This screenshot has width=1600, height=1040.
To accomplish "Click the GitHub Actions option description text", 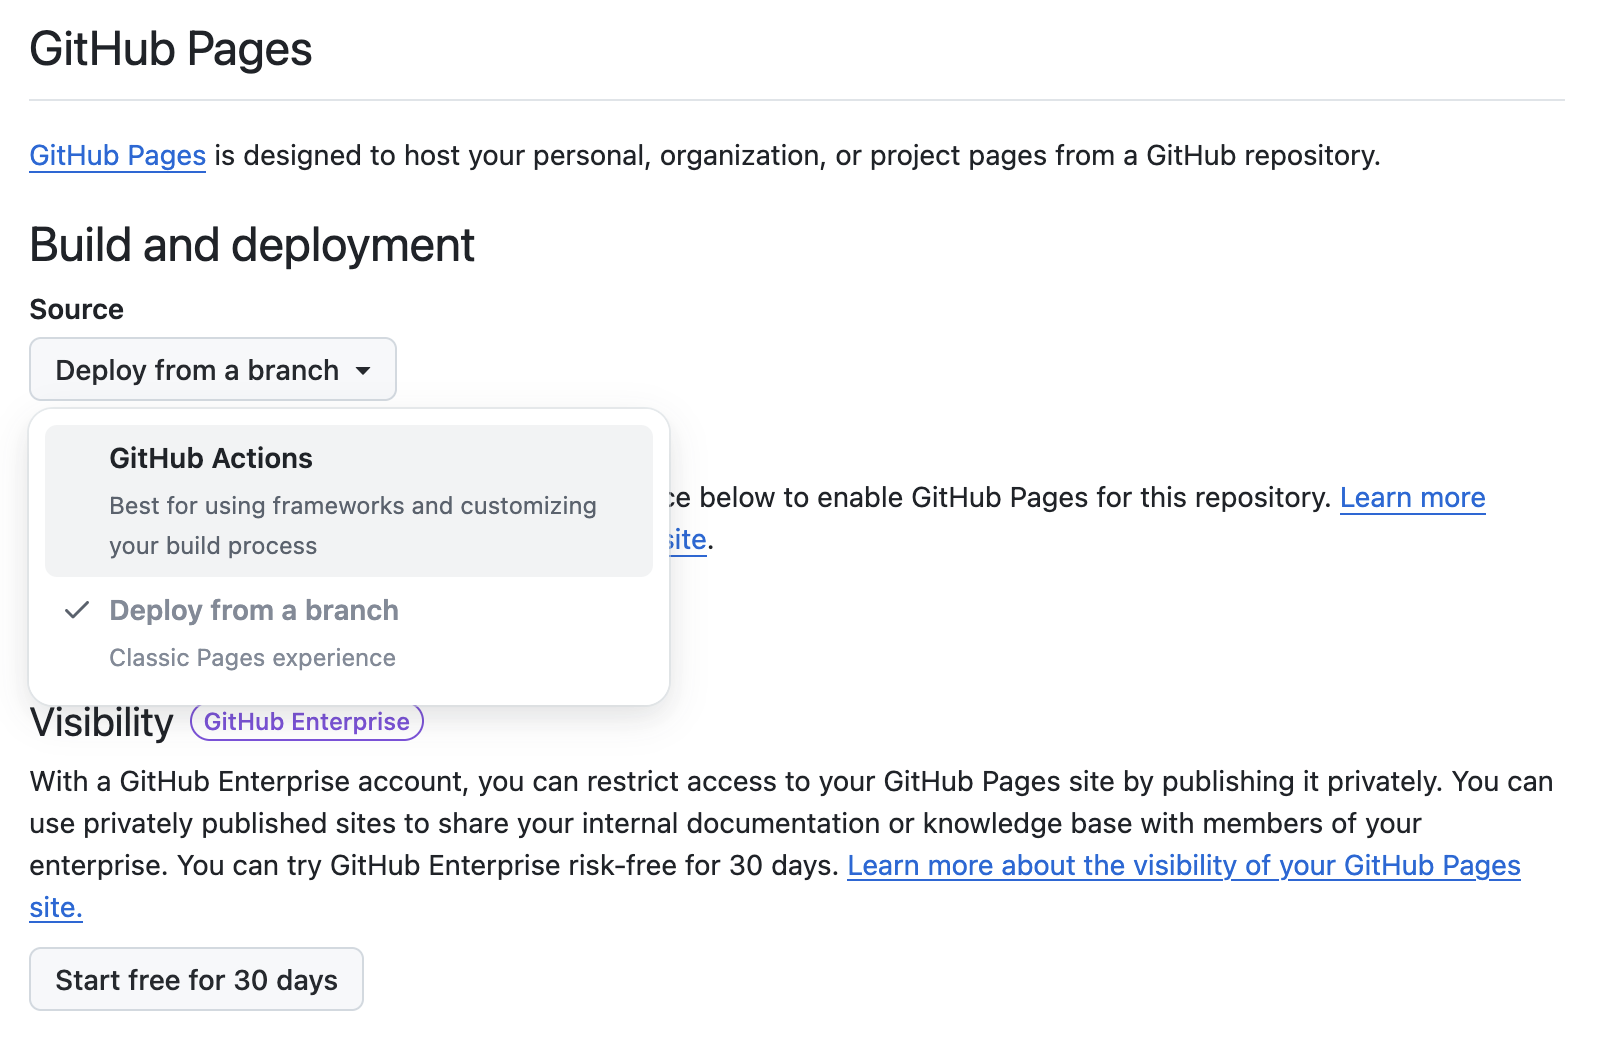I will point(352,525).
